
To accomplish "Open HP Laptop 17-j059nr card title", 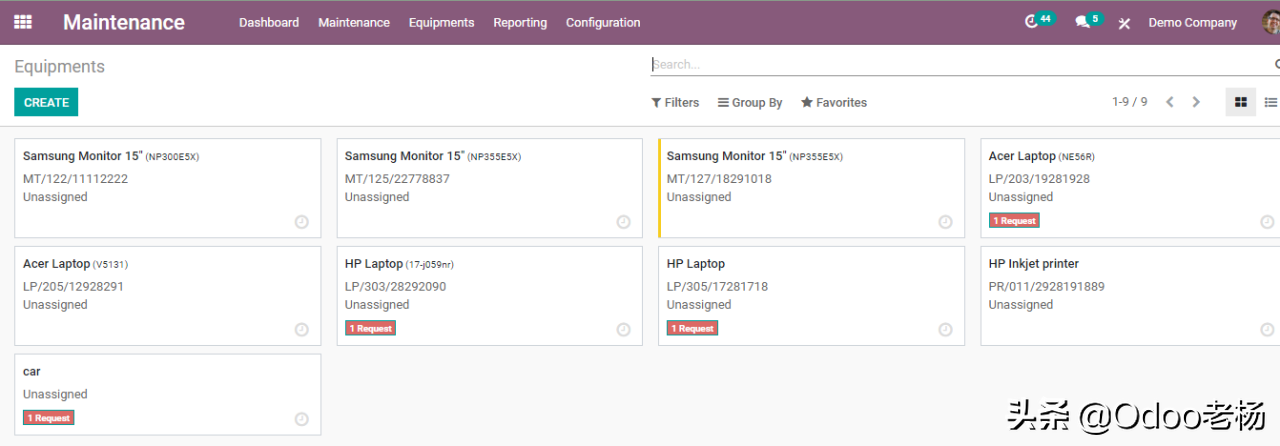I will 399,264.
